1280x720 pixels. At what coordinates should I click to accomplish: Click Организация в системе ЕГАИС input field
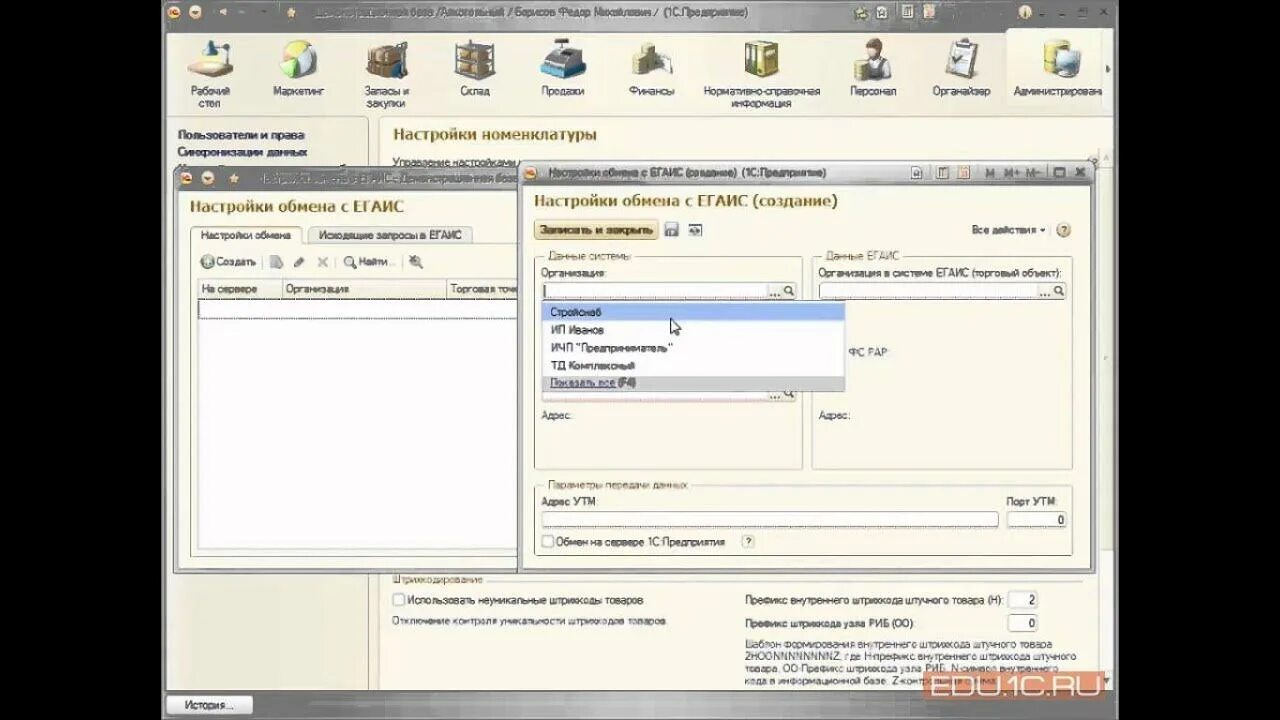[928, 291]
